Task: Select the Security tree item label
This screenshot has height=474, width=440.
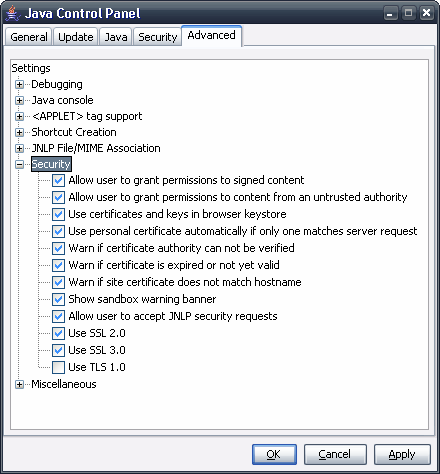Action: pyautogui.click(x=51, y=164)
